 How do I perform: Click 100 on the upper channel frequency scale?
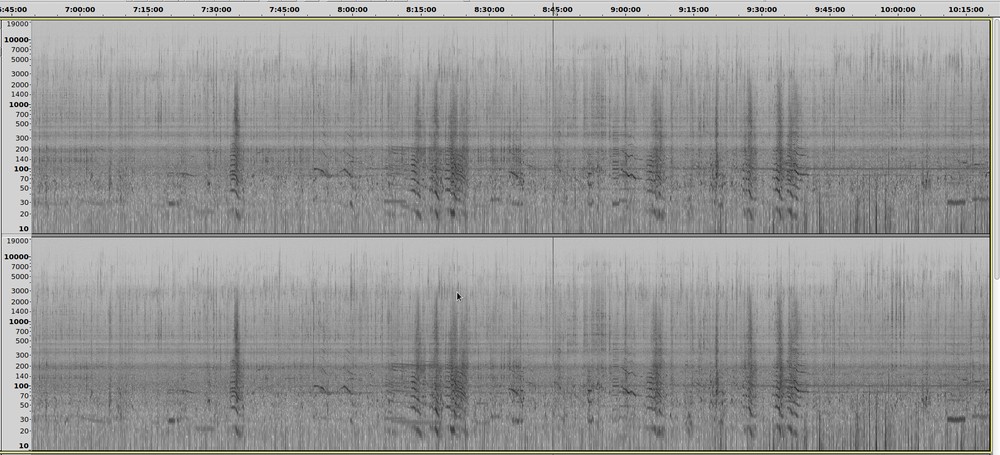click(21, 169)
